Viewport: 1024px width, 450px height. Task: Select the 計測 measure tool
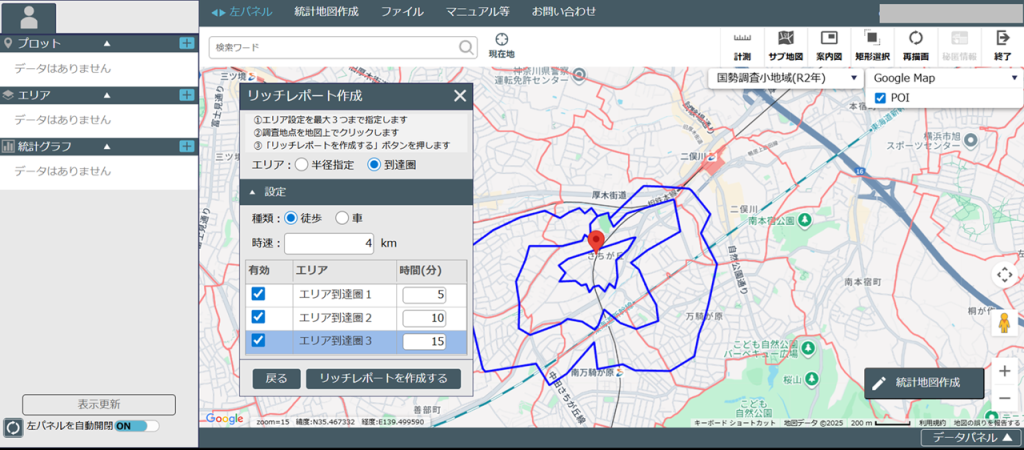742,46
